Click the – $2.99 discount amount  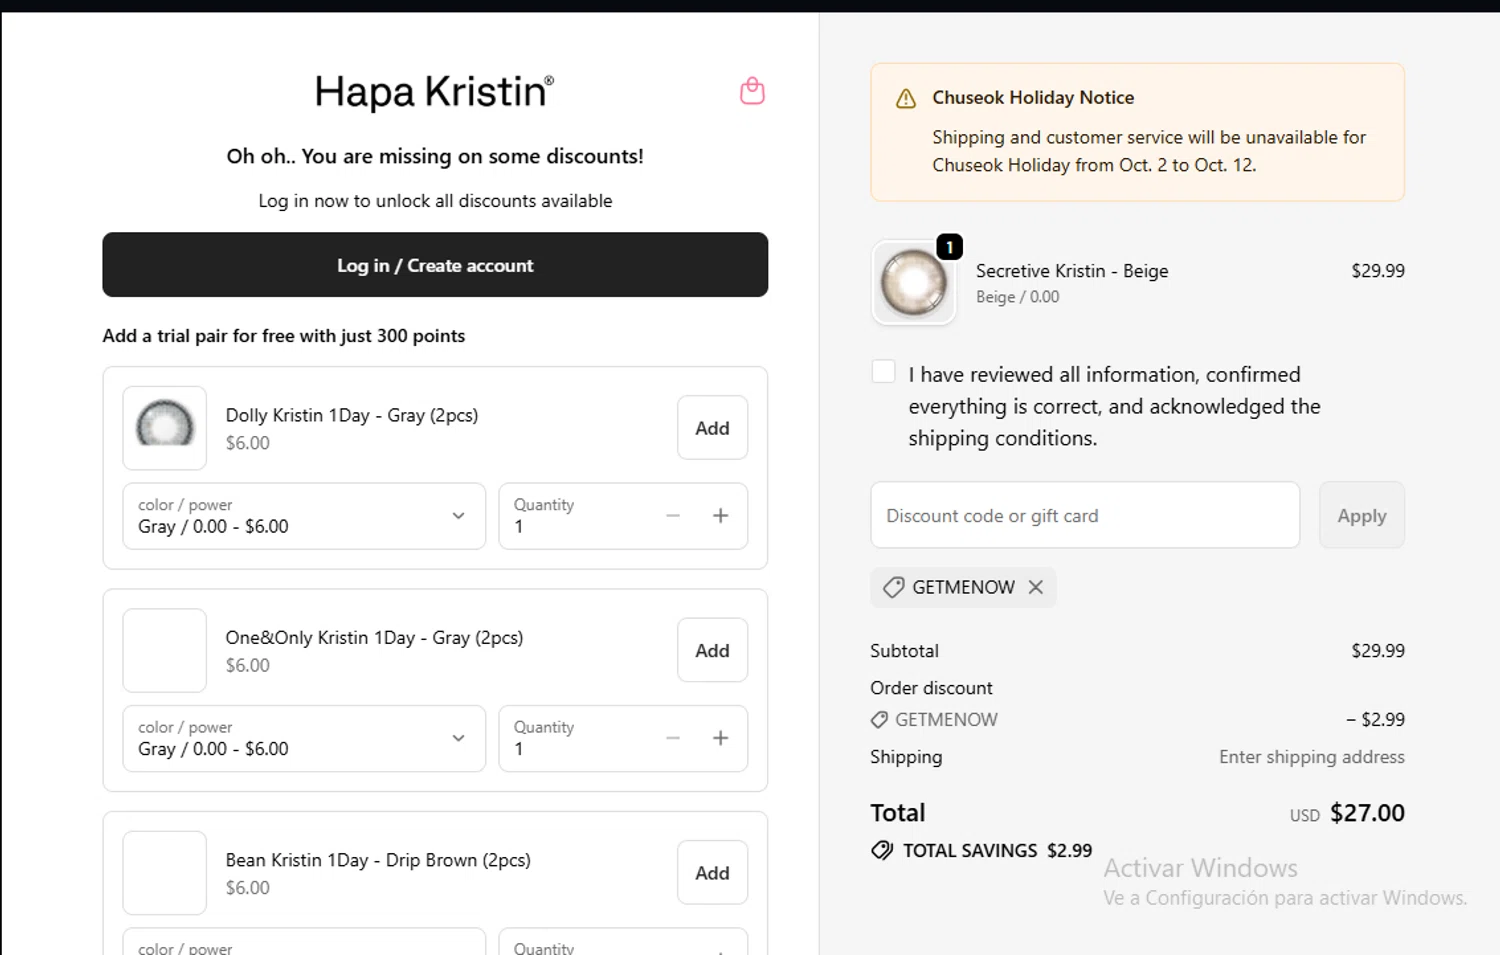click(1375, 719)
